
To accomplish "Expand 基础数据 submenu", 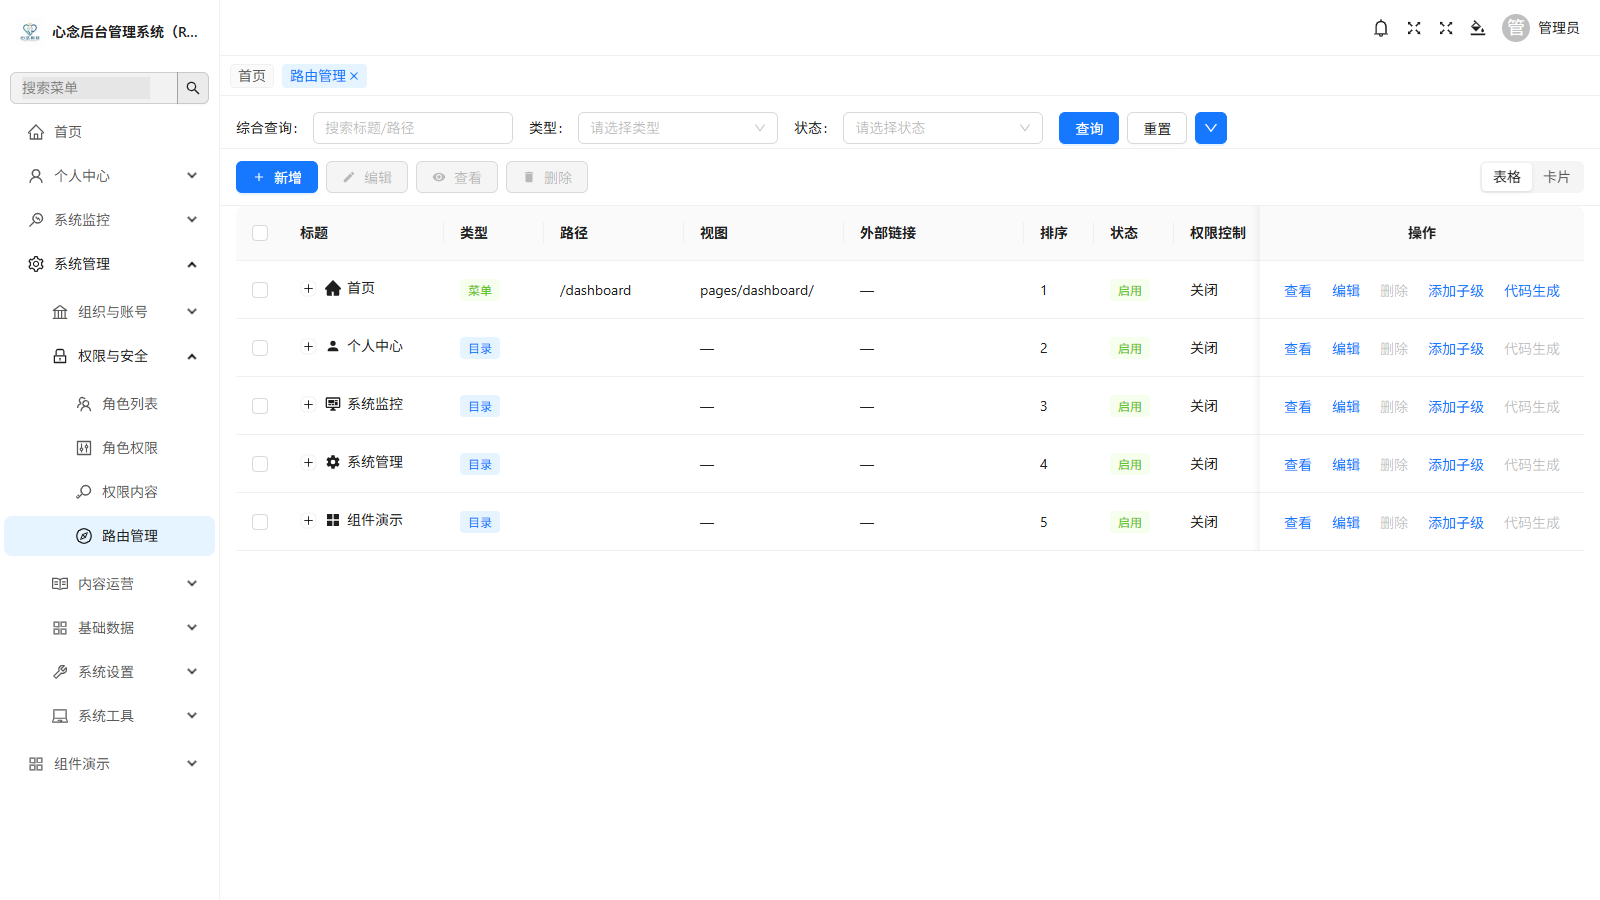I will [x=110, y=628].
